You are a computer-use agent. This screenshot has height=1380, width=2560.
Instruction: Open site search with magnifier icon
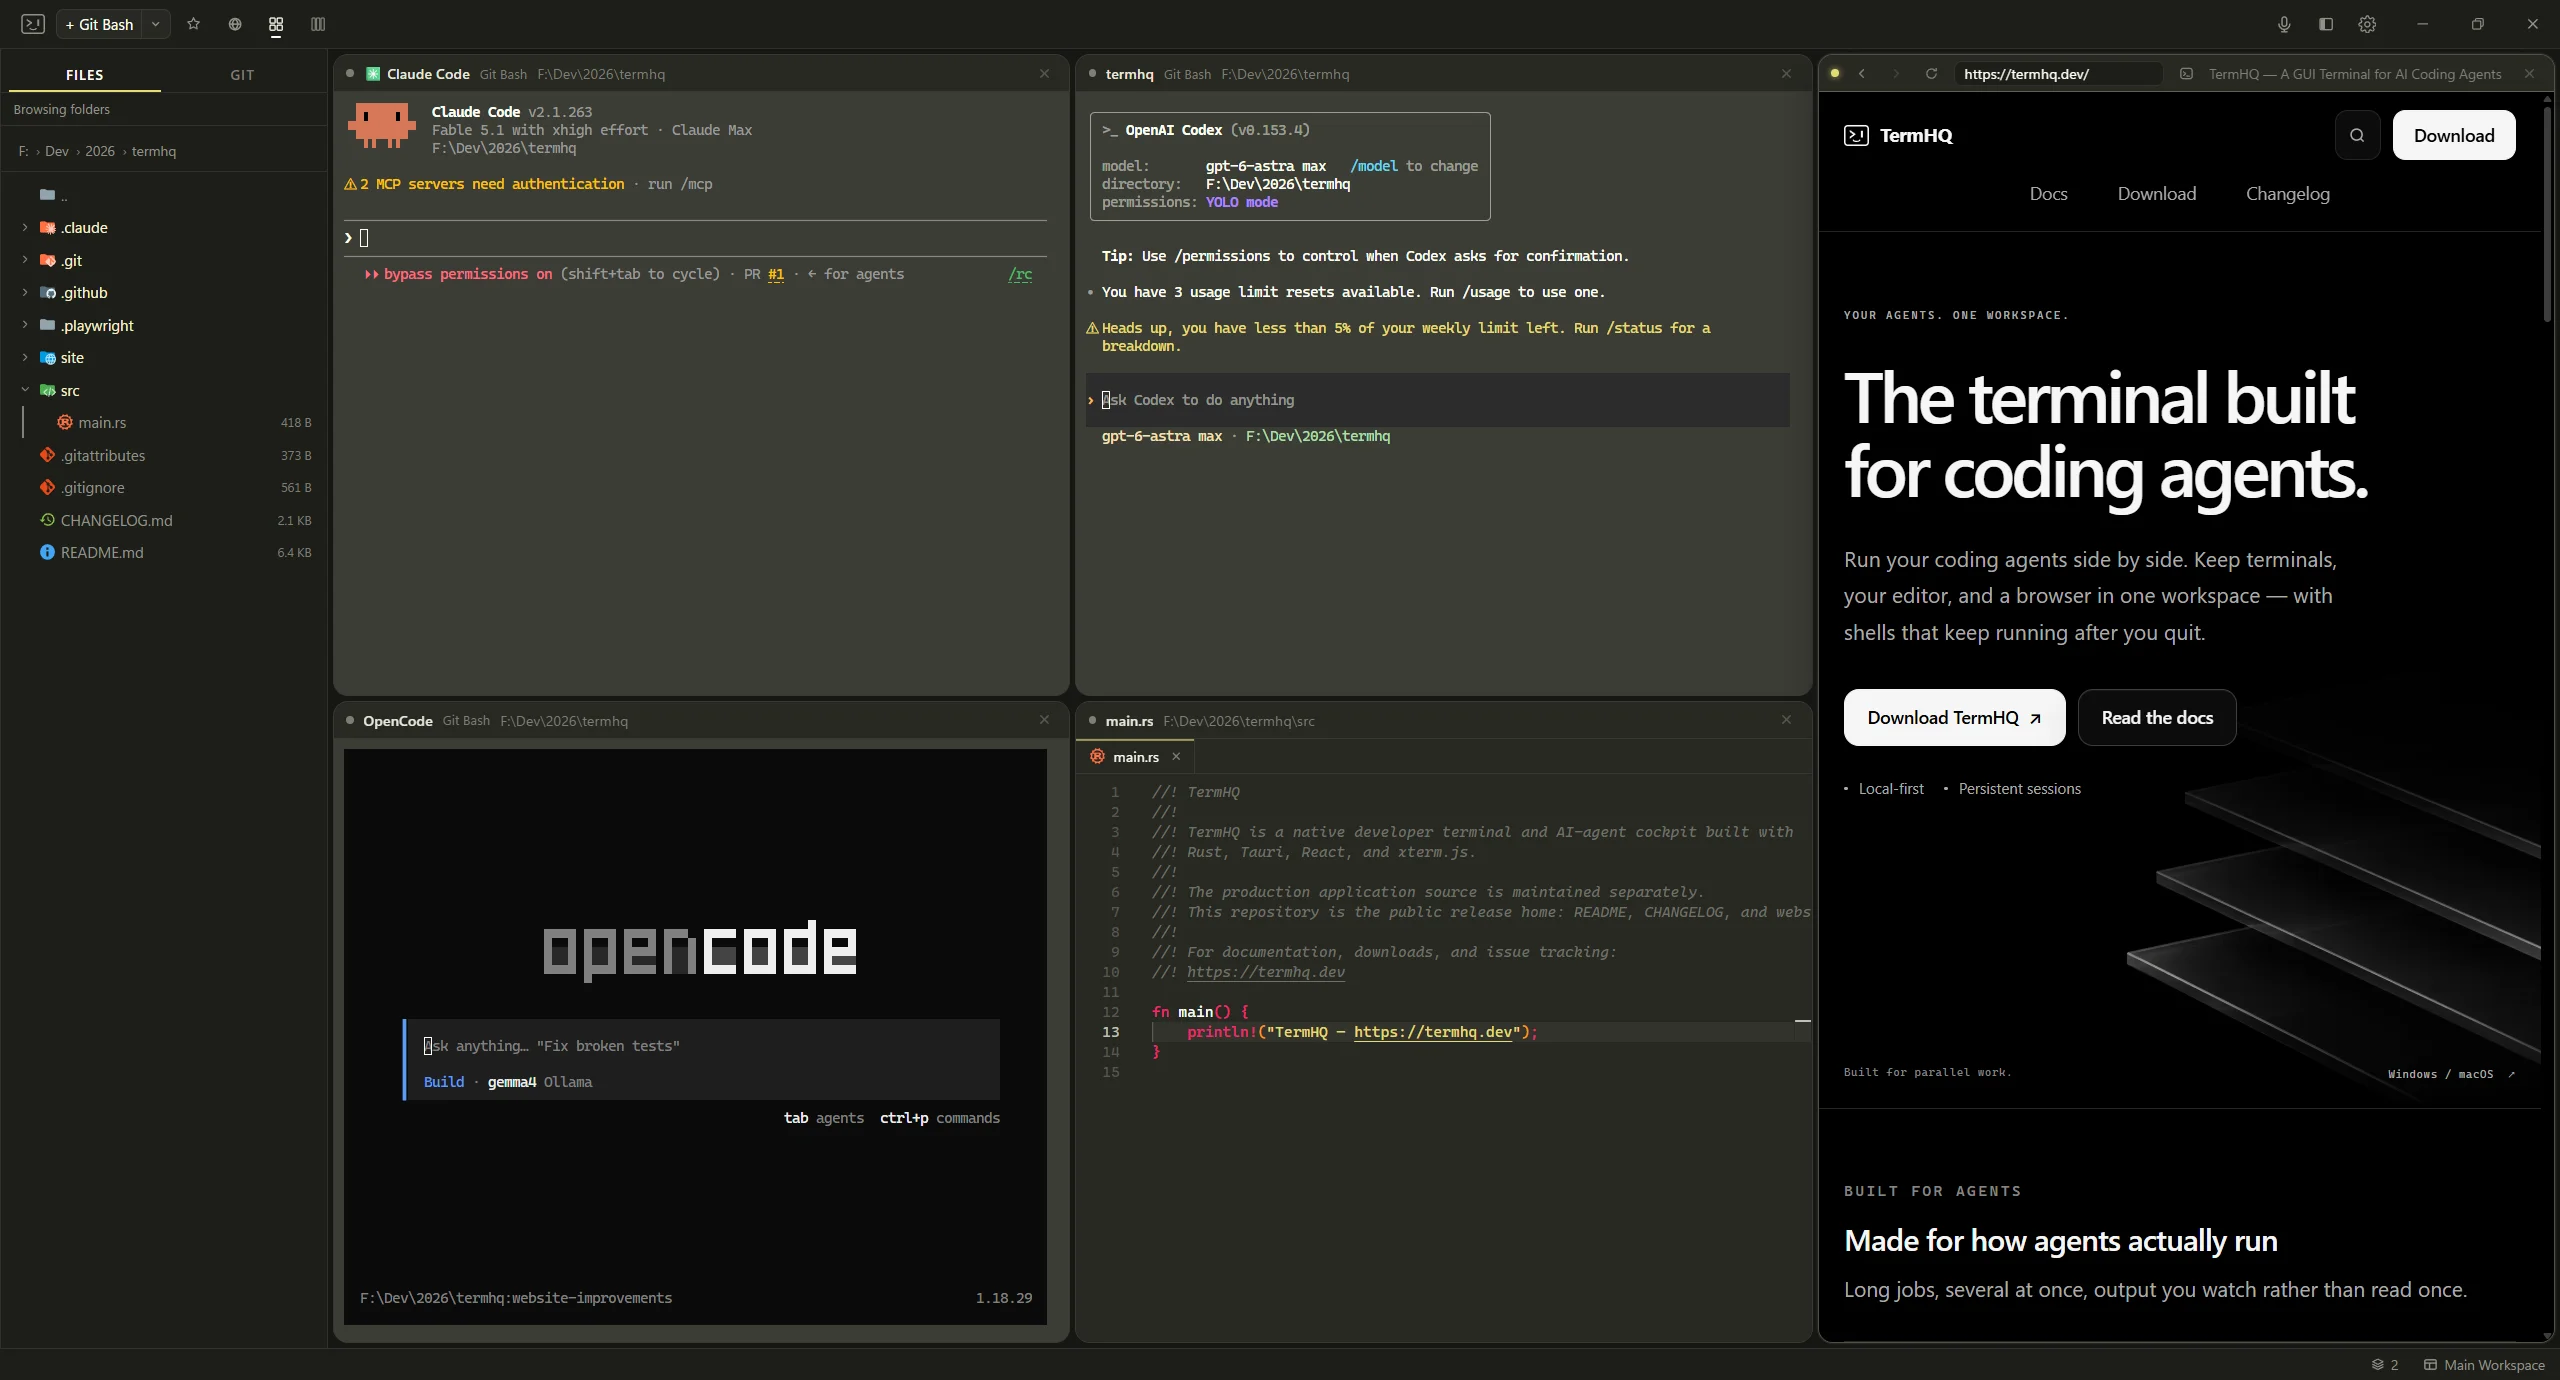coord(2357,136)
